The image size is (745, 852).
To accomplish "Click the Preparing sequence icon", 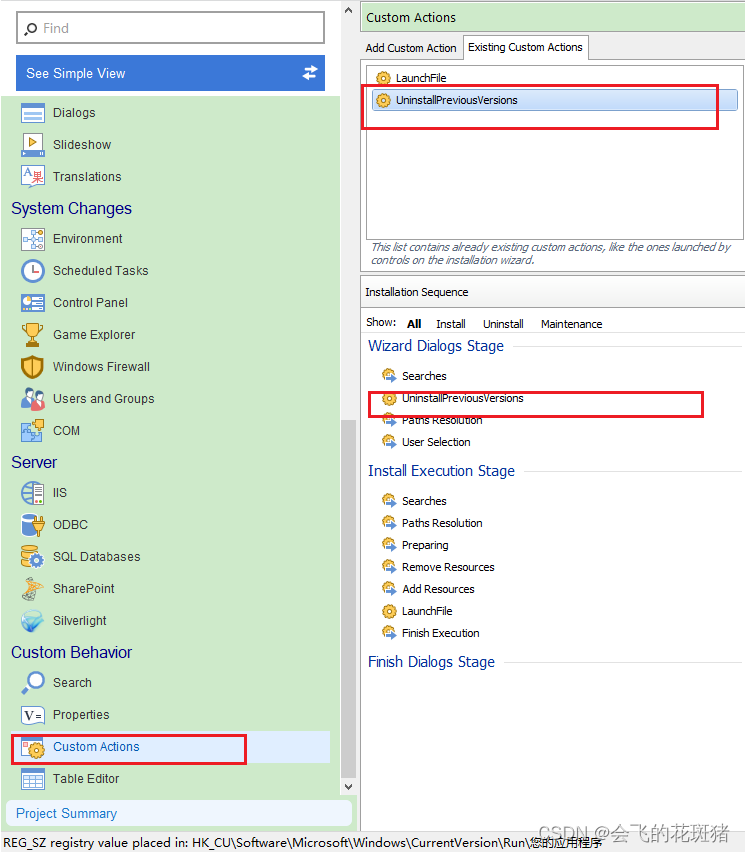I will 389,545.
